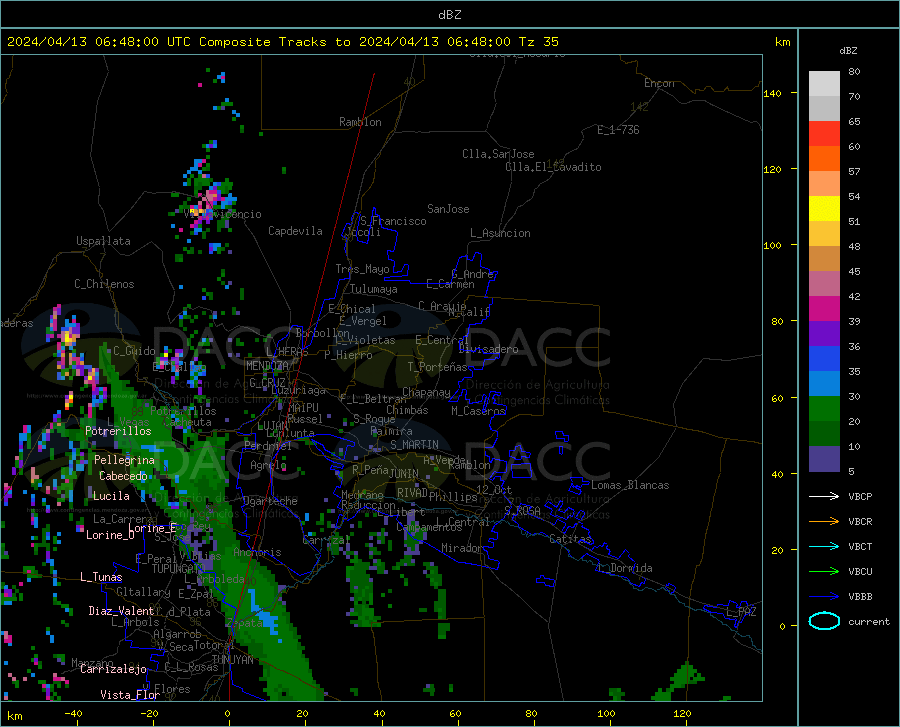Click the E_1-736 label
This screenshot has width=900, height=727.
pyautogui.click(x=618, y=130)
